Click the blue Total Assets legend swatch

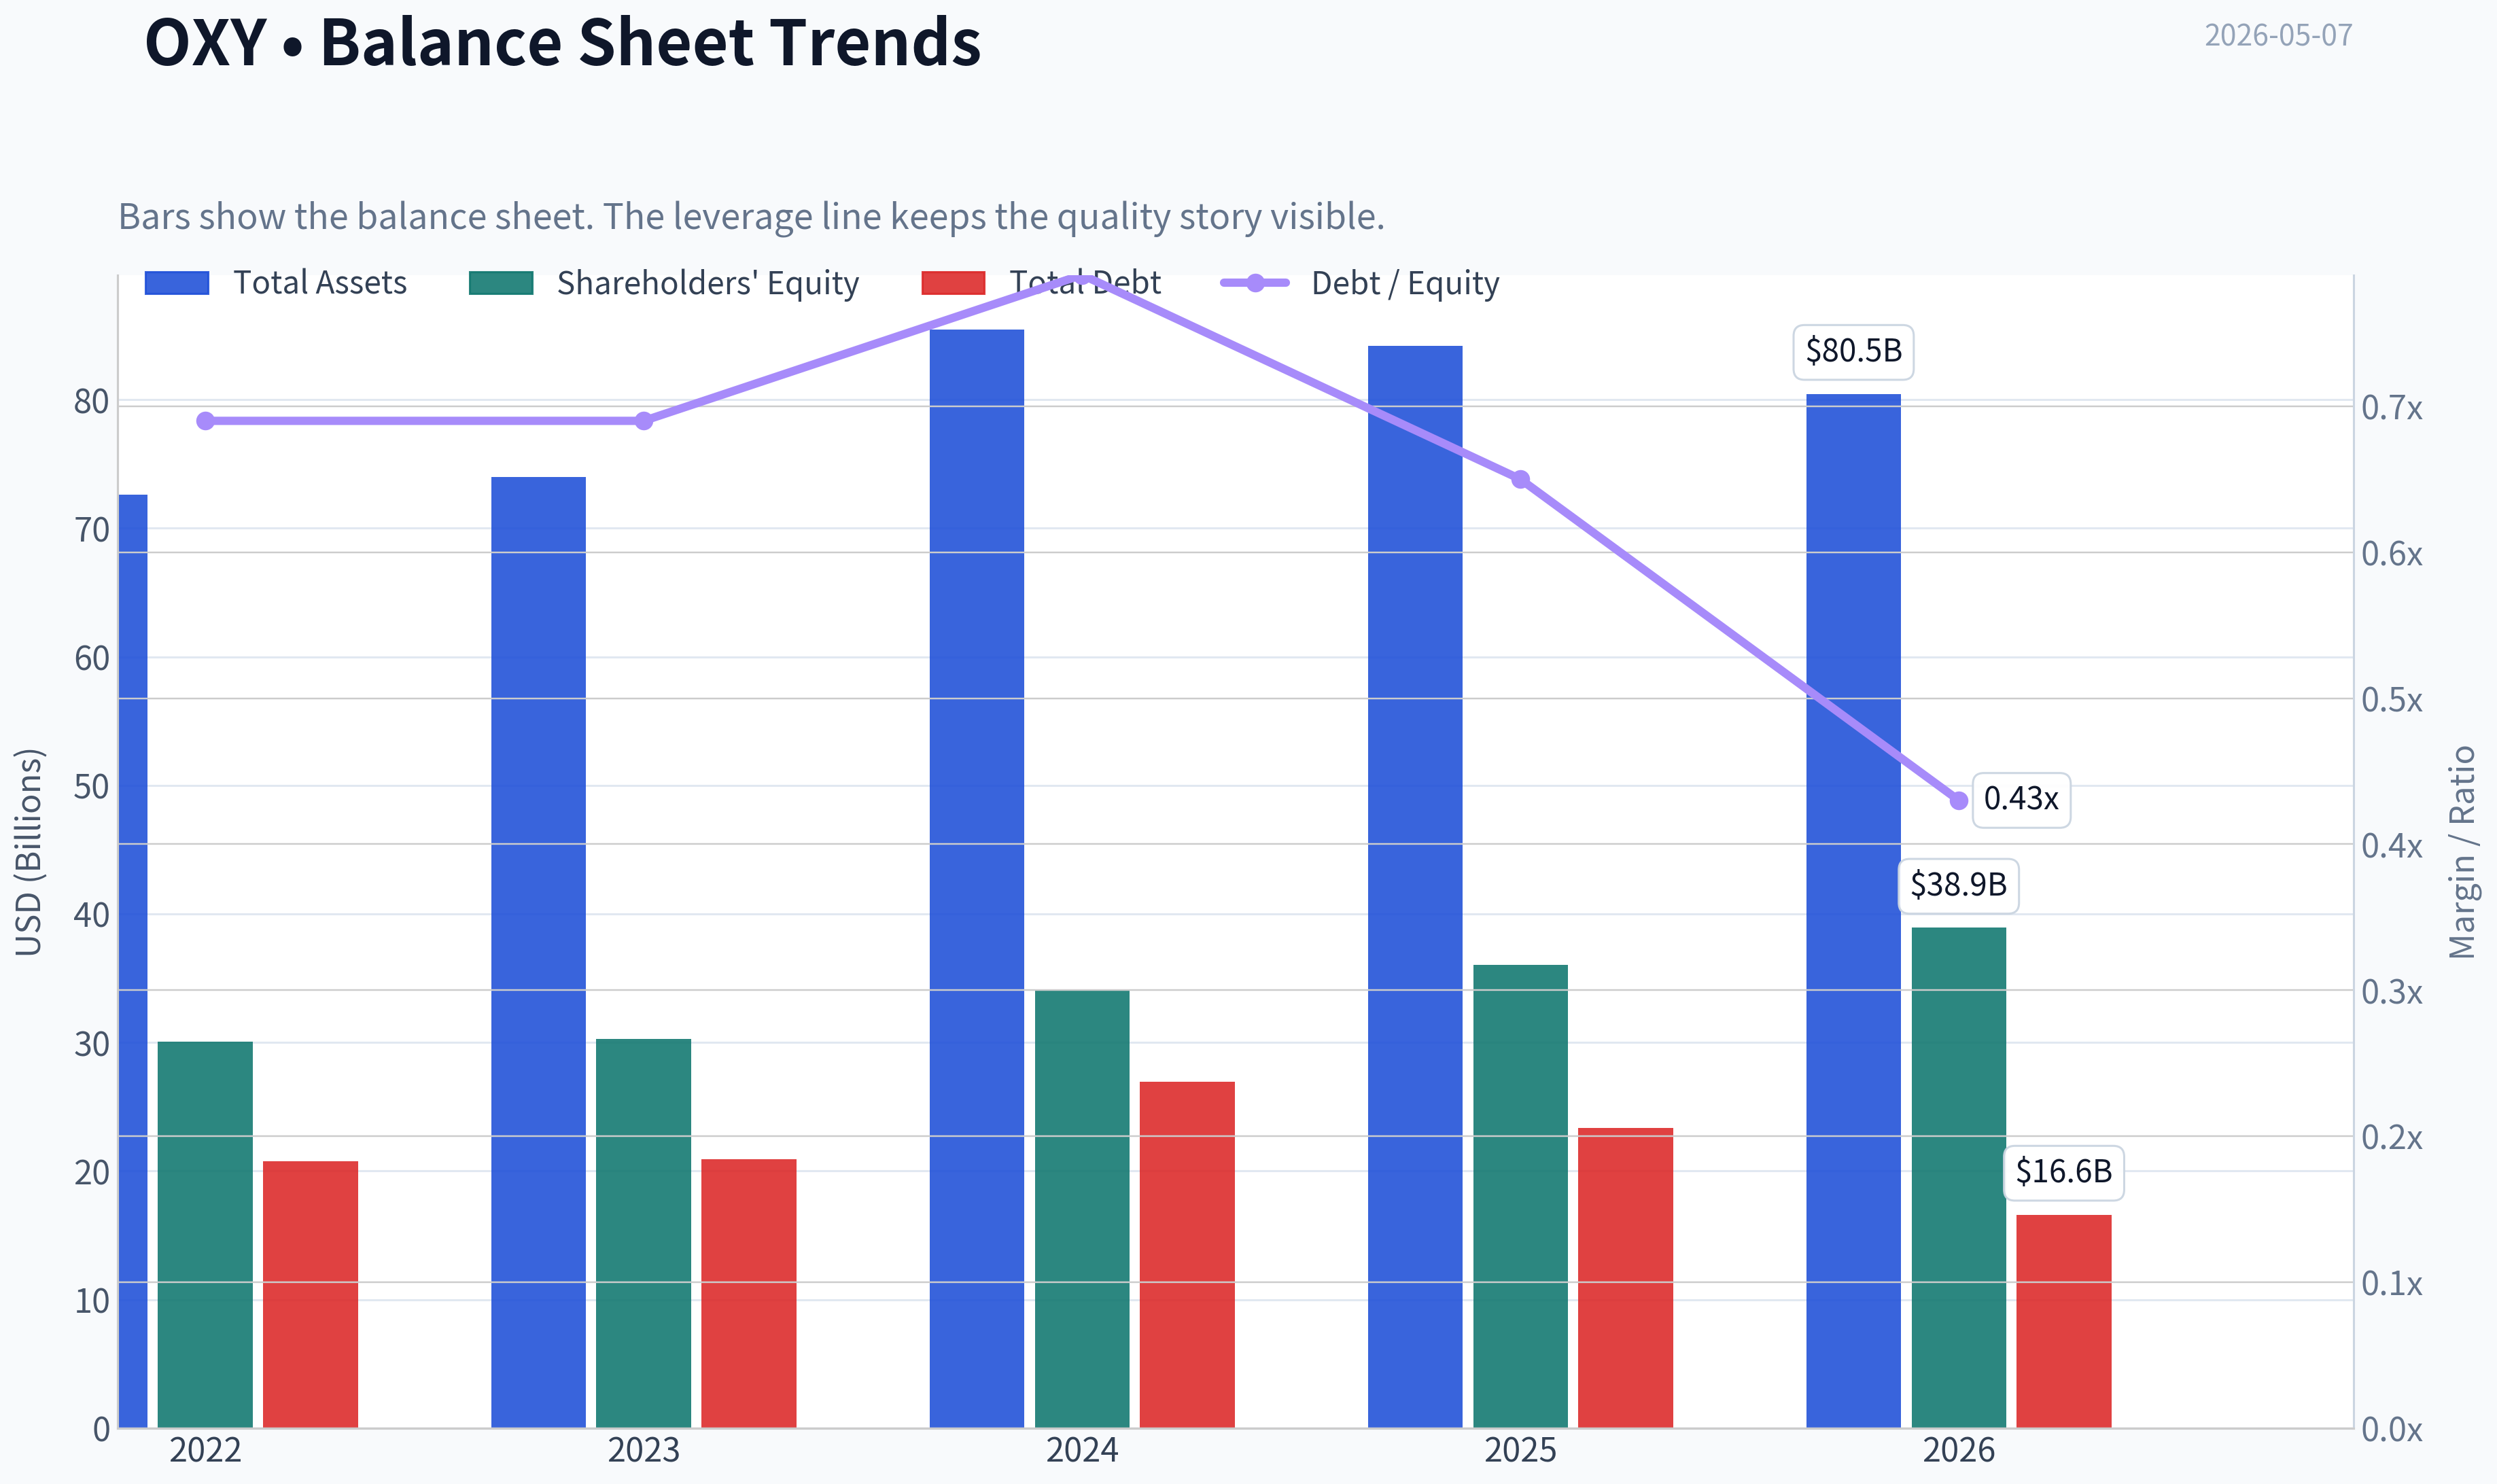(177, 283)
